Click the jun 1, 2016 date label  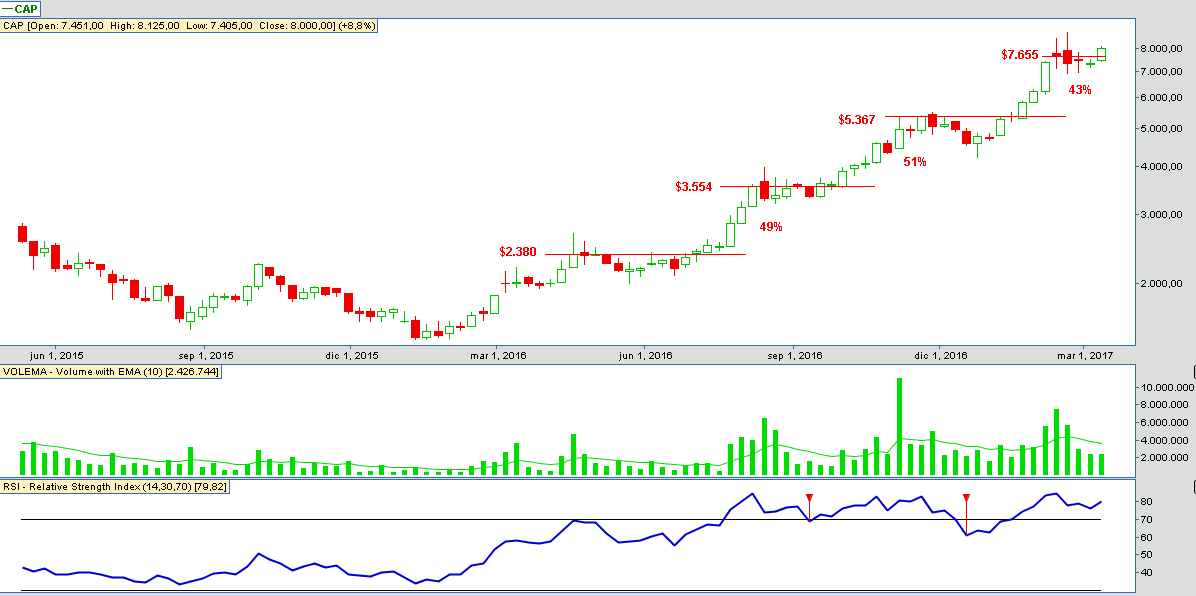coord(645,356)
